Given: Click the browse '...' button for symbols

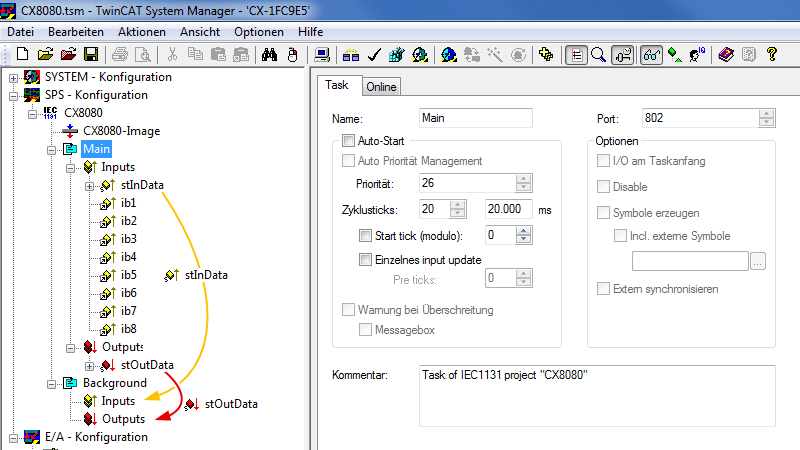Looking at the screenshot, I should (x=758, y=261).
